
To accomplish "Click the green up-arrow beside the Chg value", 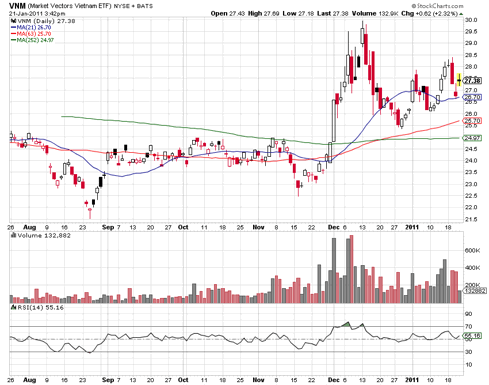I will (461, 14).
